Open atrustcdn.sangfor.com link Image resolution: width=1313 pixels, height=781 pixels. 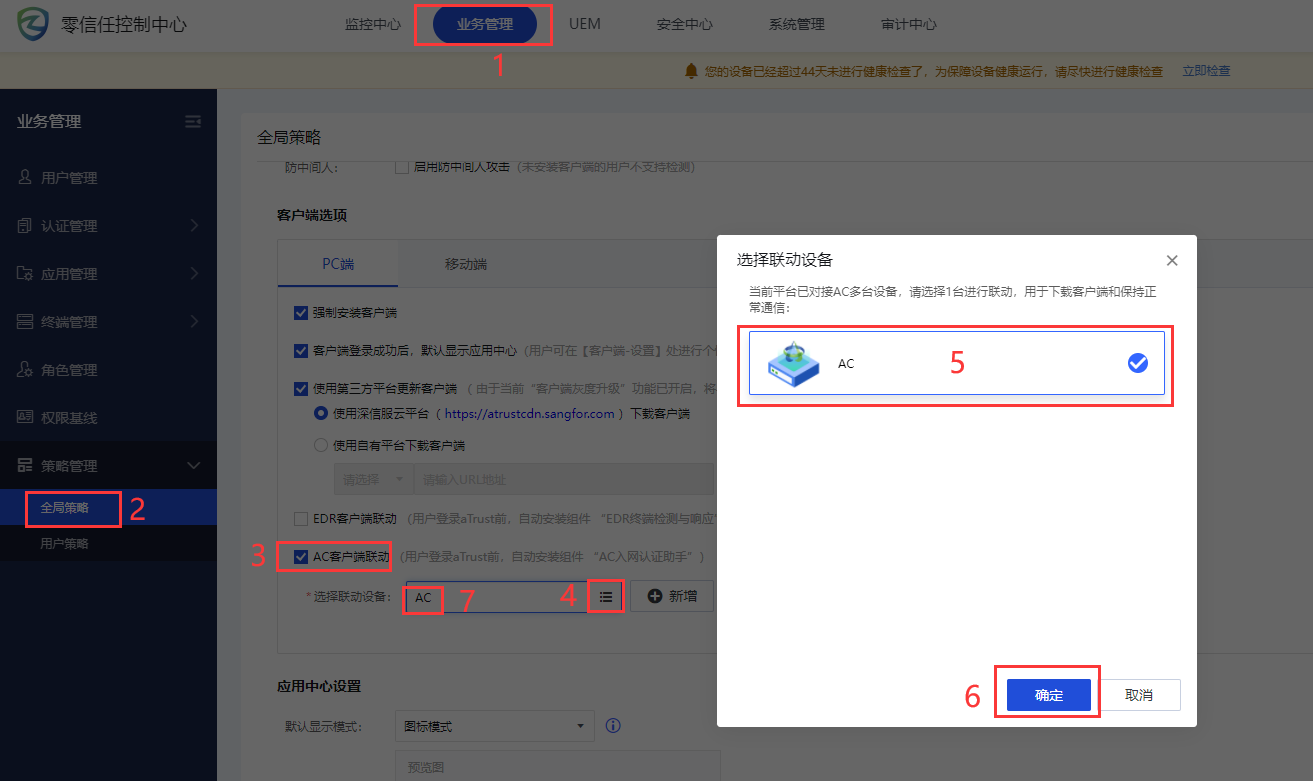point(529,413)
